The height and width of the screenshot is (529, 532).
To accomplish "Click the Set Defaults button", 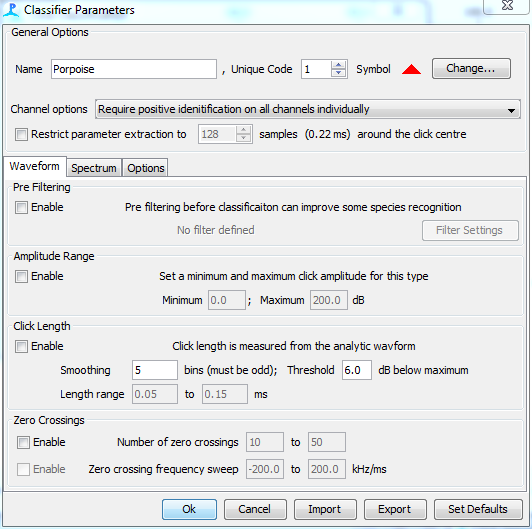I will point(478,509).
